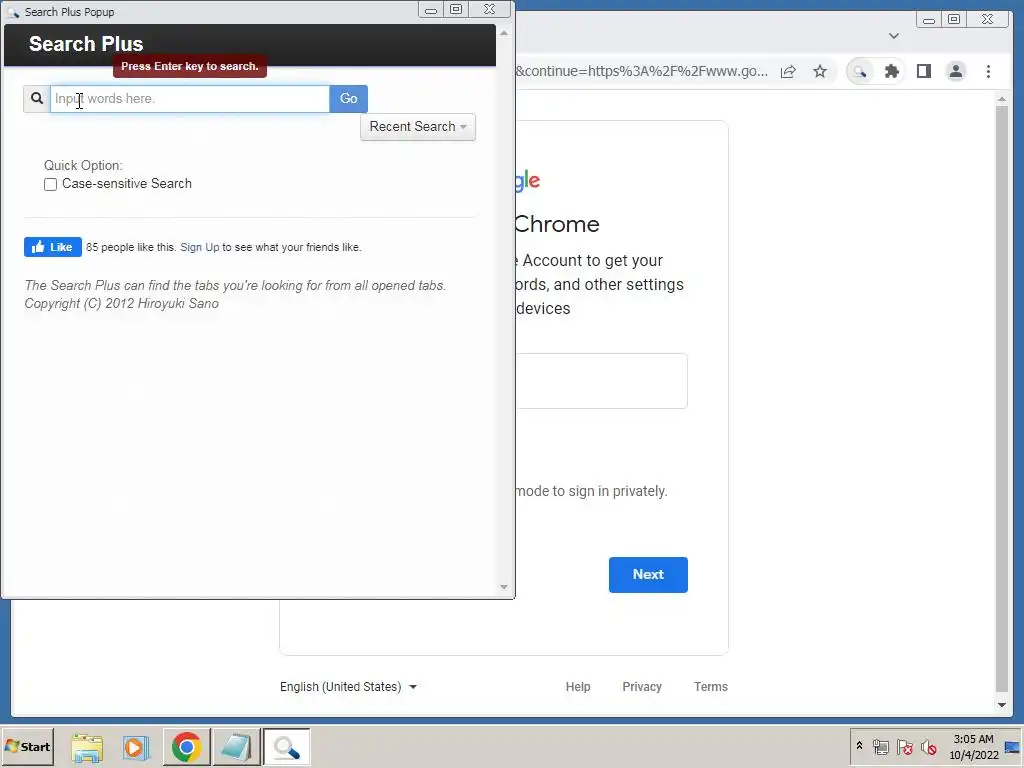This screenshot has height=768, width=1024.
Task: Click the '85 people like this.' text
Action: click(131, 247)
